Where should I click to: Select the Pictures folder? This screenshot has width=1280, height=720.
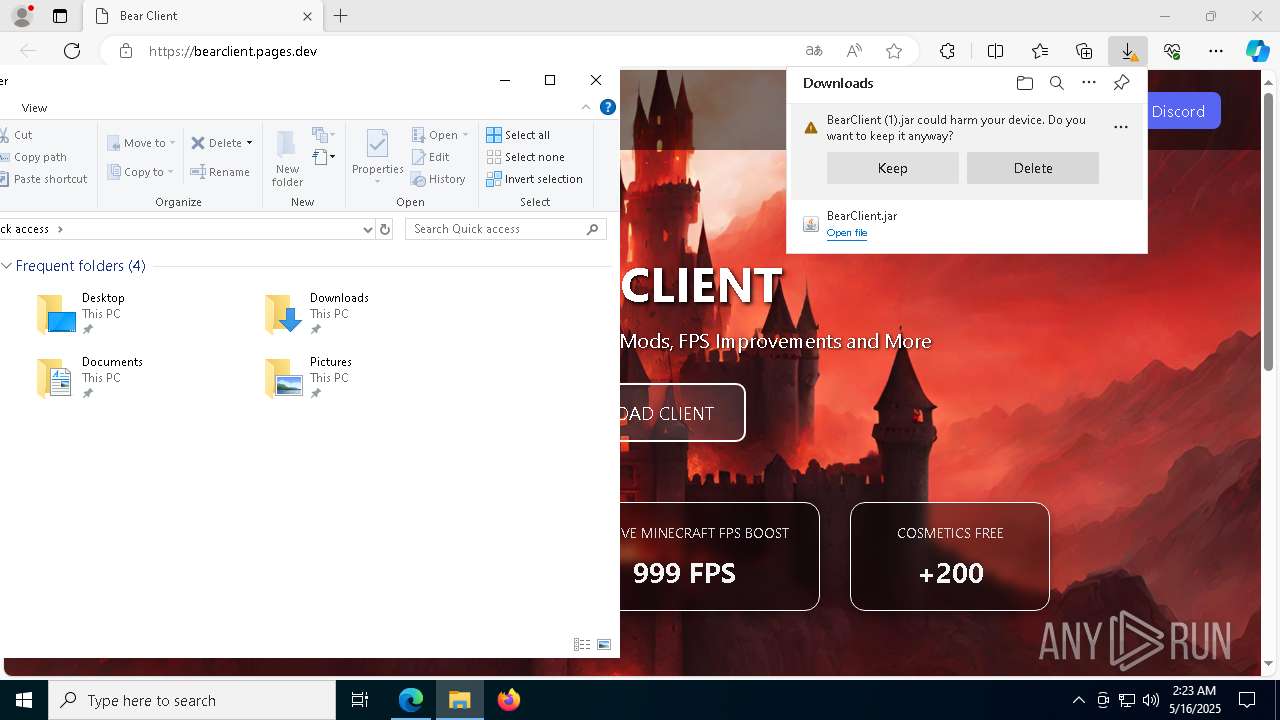click(308, 377)
